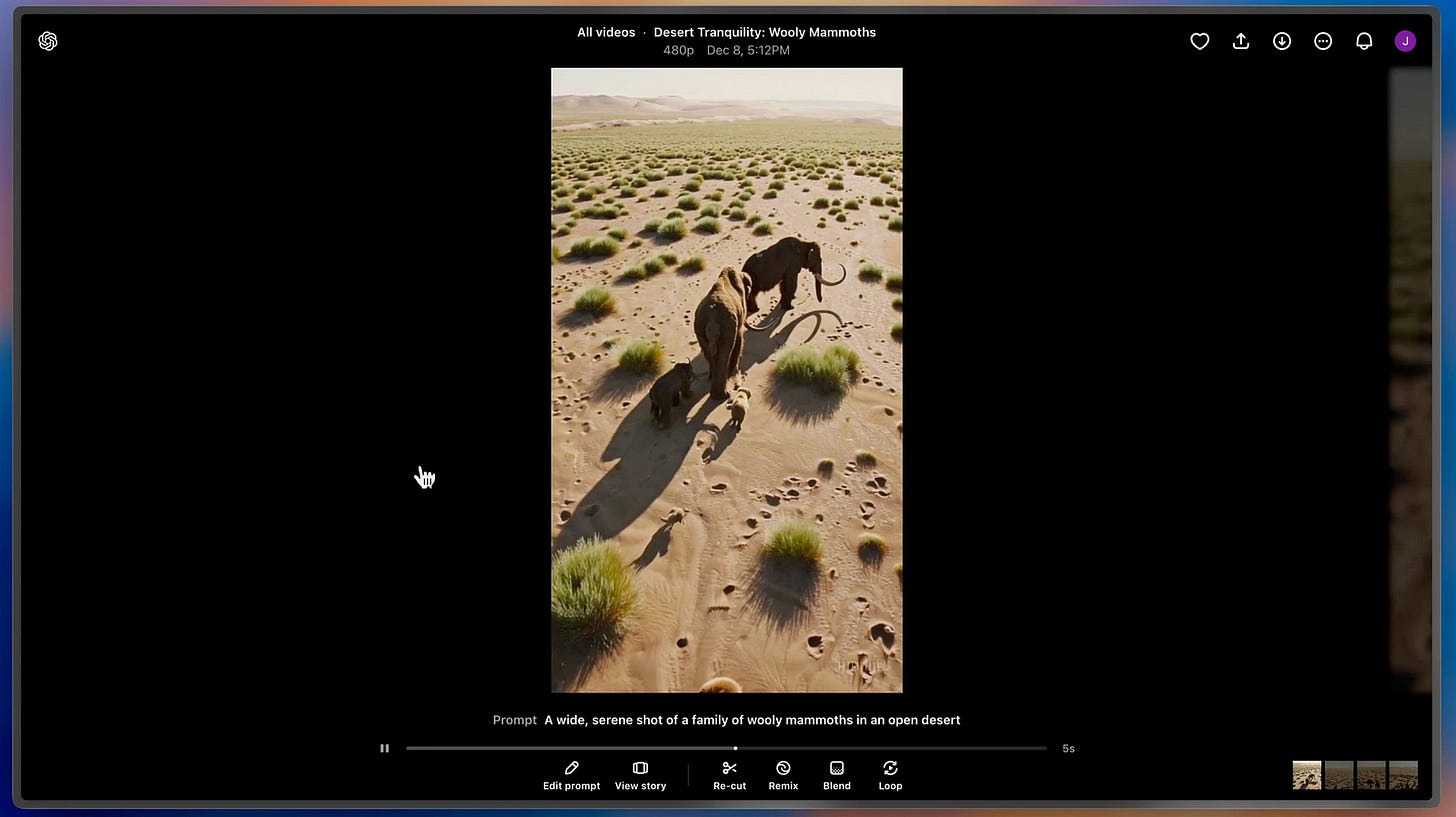Select the Blend tool
1456x817 pixels.
click(x=836, y=775)
